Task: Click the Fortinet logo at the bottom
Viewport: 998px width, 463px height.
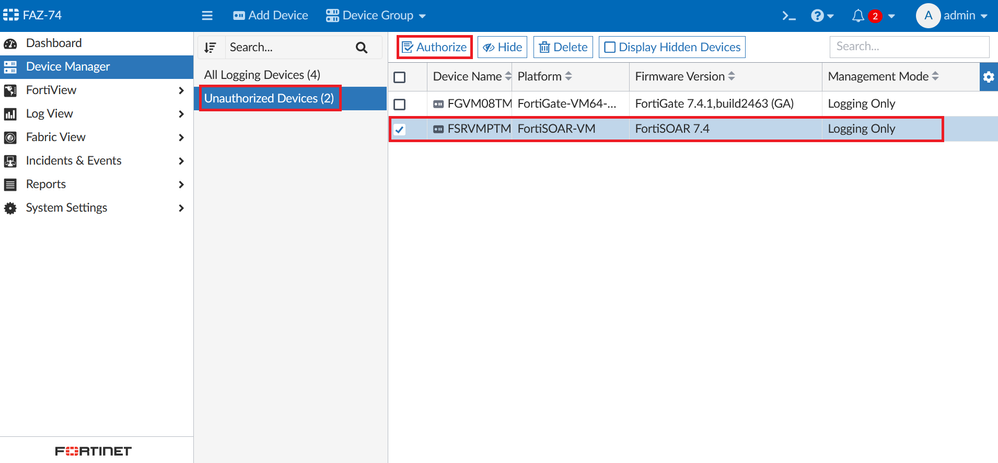Action: pyautogui.click(x=94, y=451)
